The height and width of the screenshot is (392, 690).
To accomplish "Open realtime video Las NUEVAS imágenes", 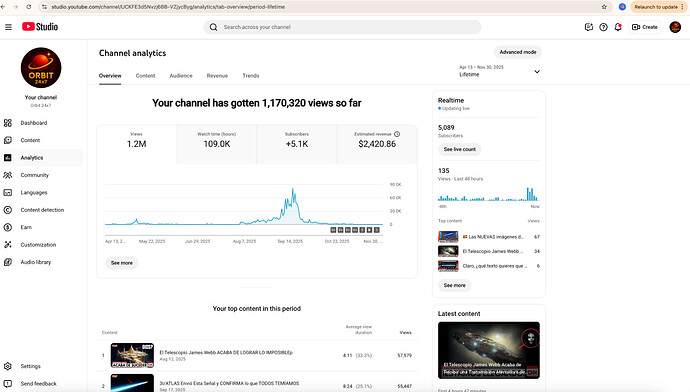I will pyautogui.click(x=488, y=237).
